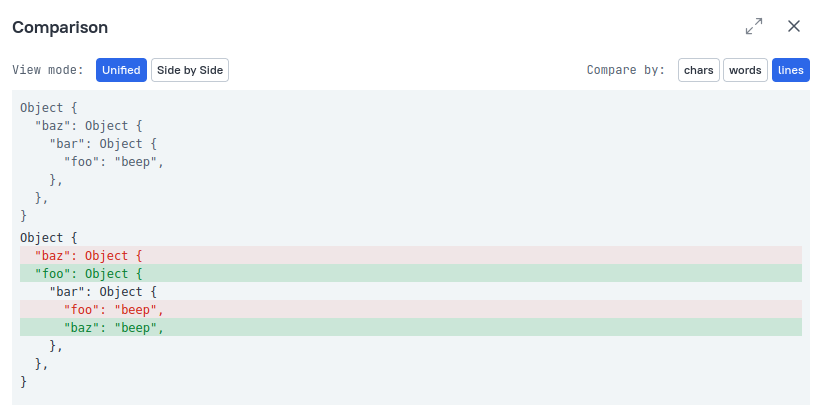The image size is (822, 405).
Task: Click the Compare by label
Action: click(625, 70)
